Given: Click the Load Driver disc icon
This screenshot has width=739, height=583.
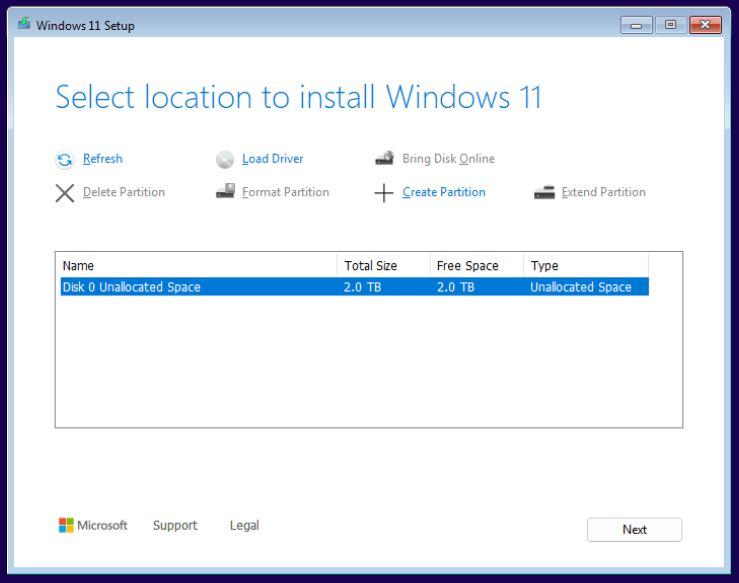Looking at the screenshot, I should click(x=225, y=160).
